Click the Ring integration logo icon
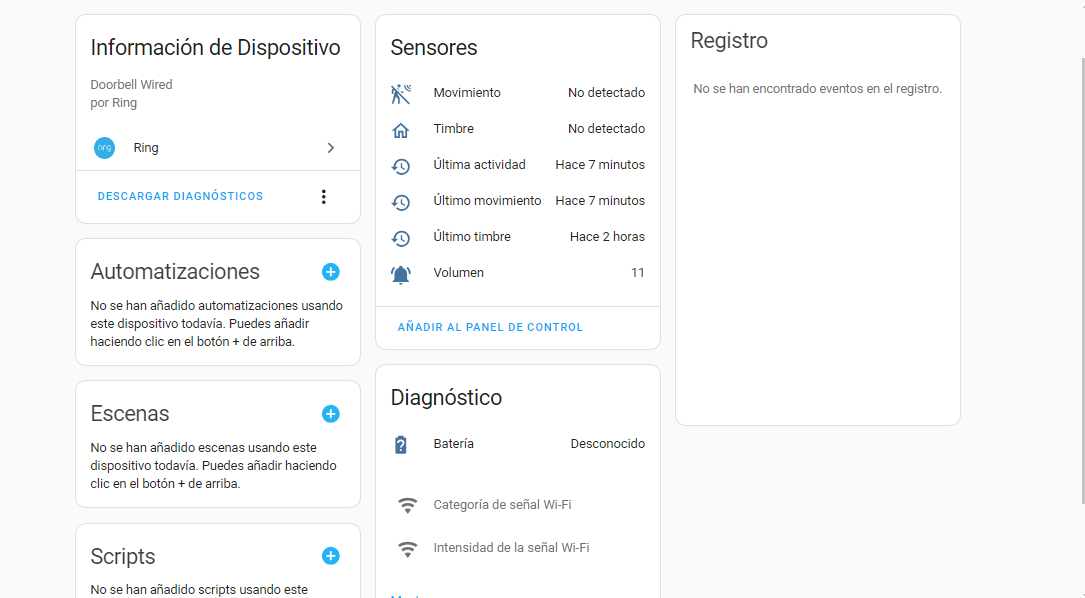This screenshot has height=598, width=1085. coord(104,148)
